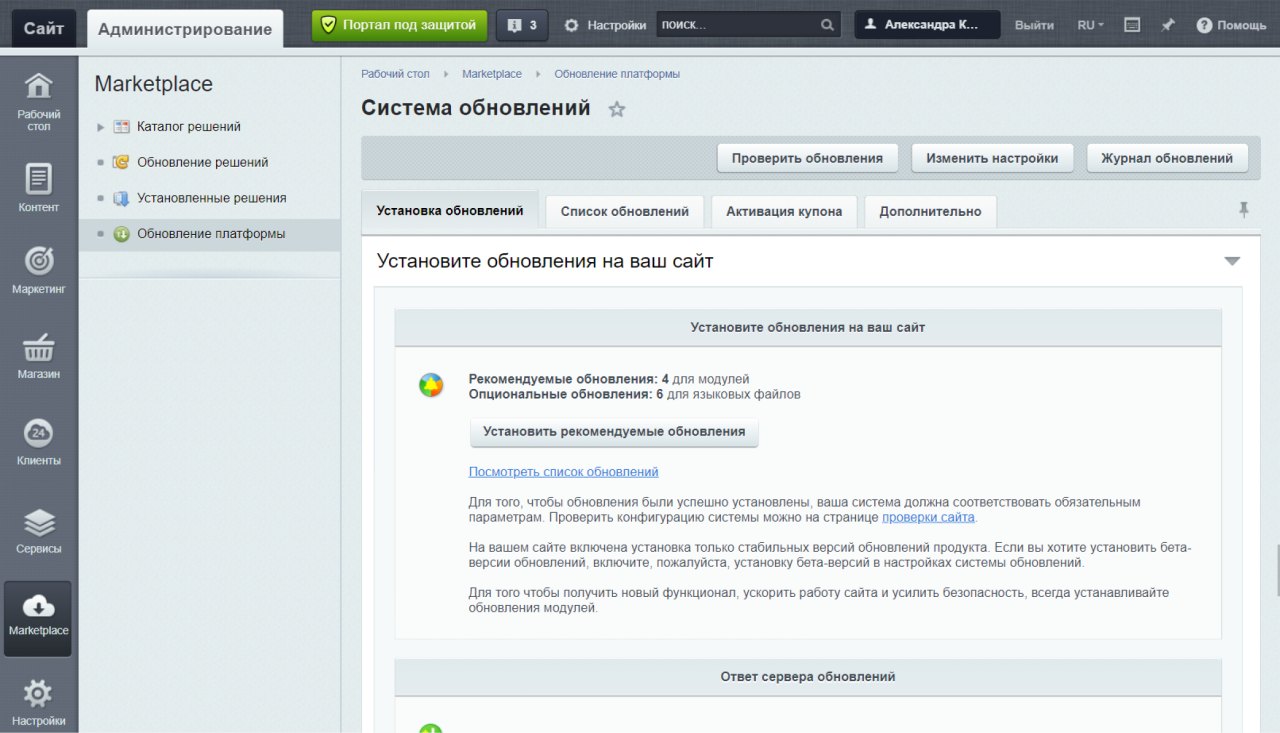1280x733 pixels.
Task: Click the Система обновлений page title
Action: click(476, 108)
